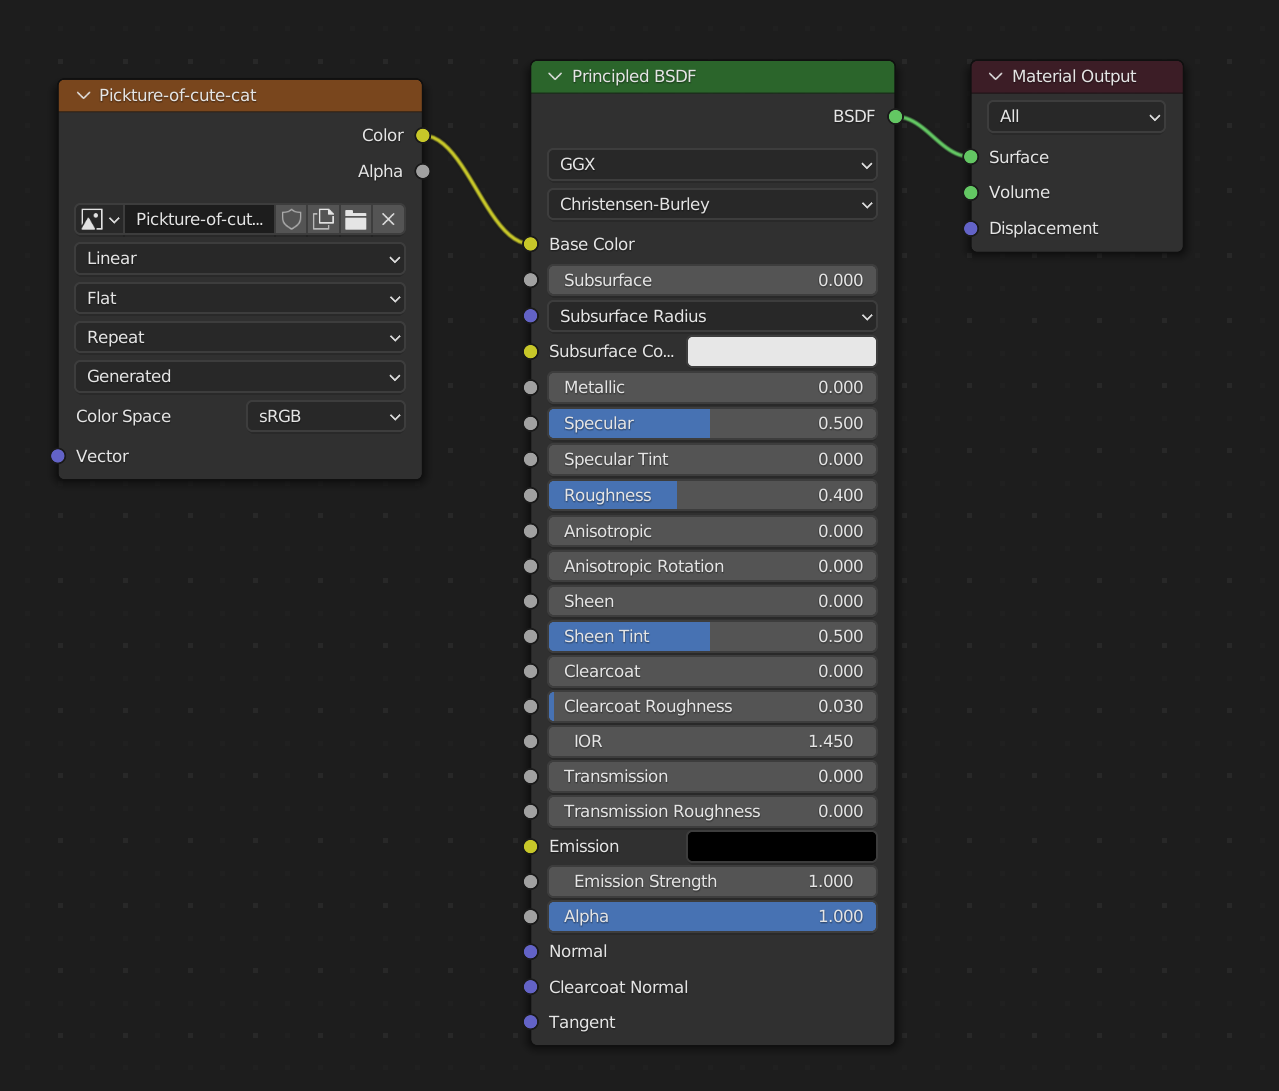
Task: Click the Alpha output socket on image node
Action: click(x=423, y=171)
